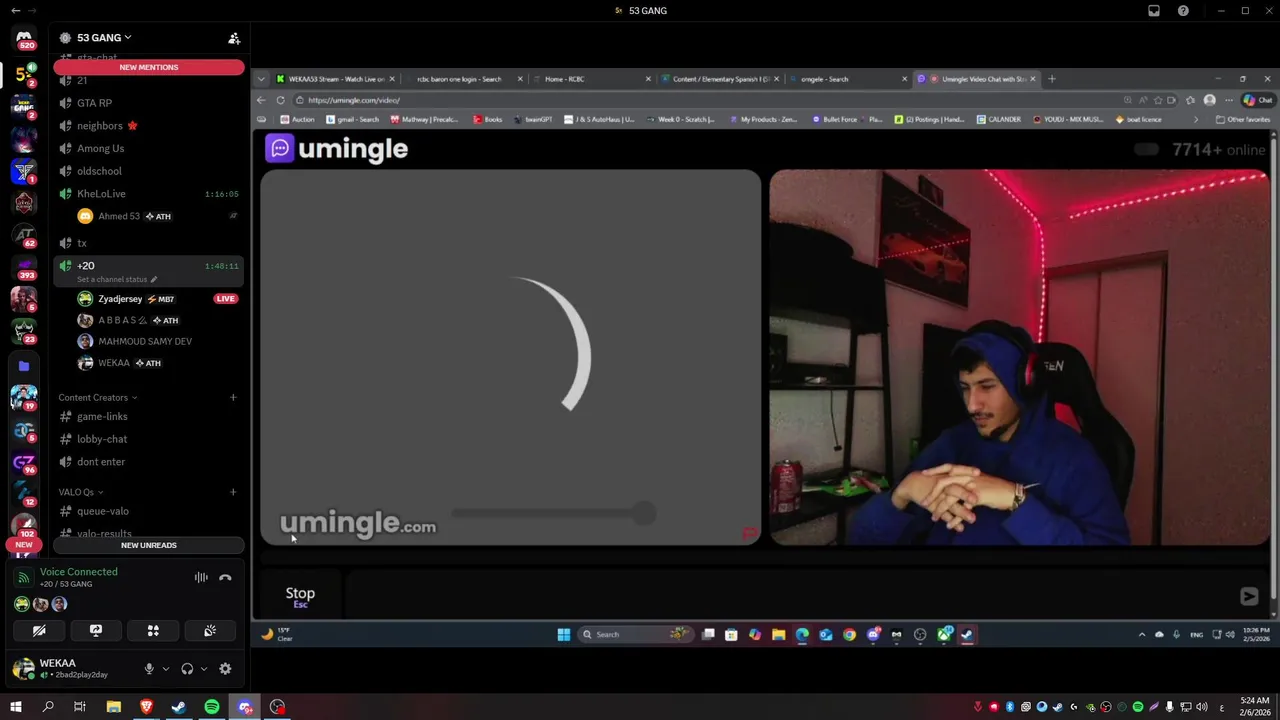Disconnect from voice with the hang-up icon
This screenshot has height=720, width=1280.
225,578
